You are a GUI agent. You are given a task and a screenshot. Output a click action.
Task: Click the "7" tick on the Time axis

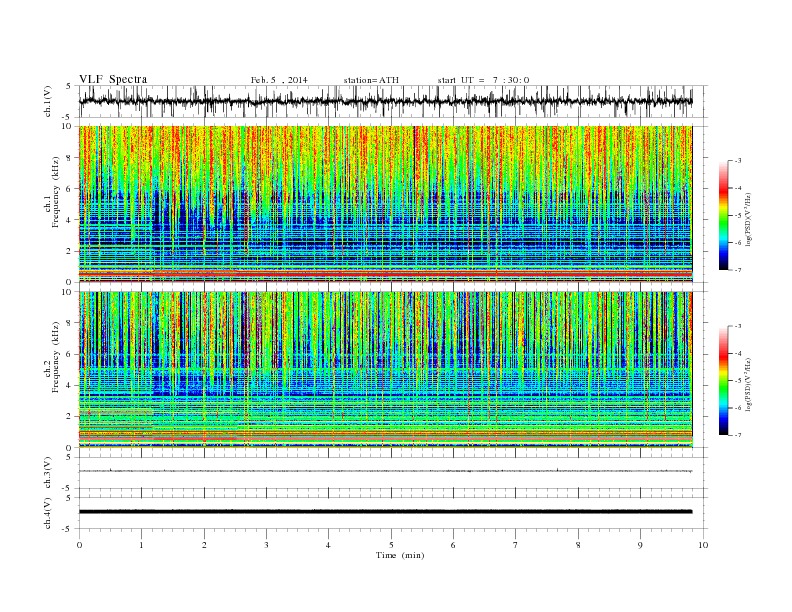516,545
